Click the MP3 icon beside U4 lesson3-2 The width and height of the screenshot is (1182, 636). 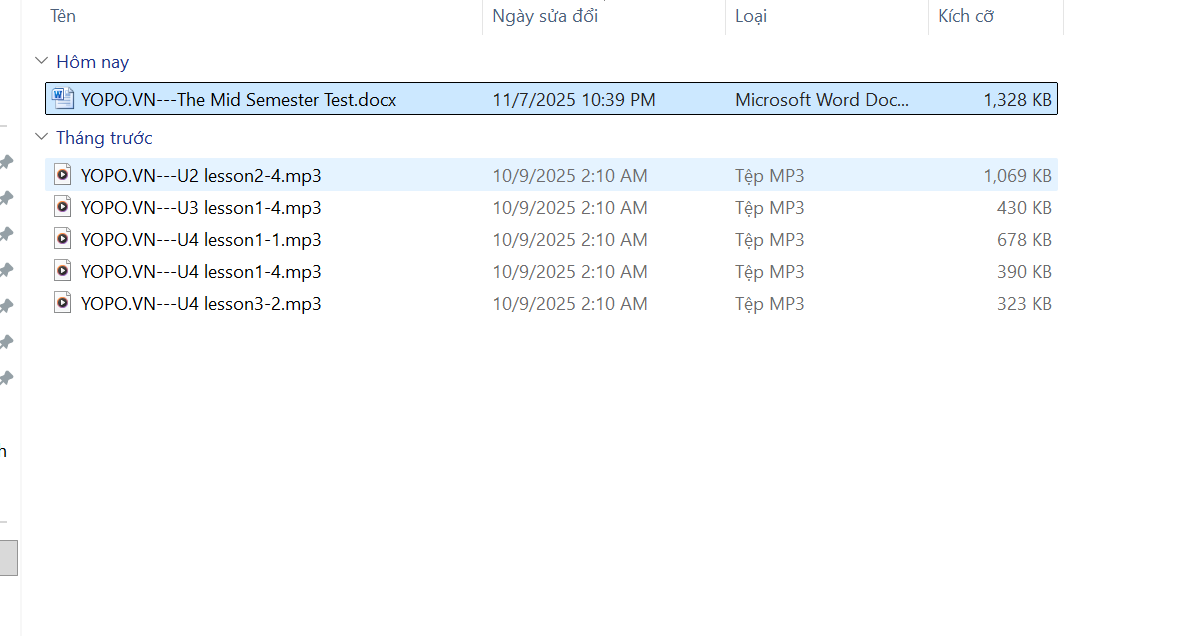coord(63,303)
